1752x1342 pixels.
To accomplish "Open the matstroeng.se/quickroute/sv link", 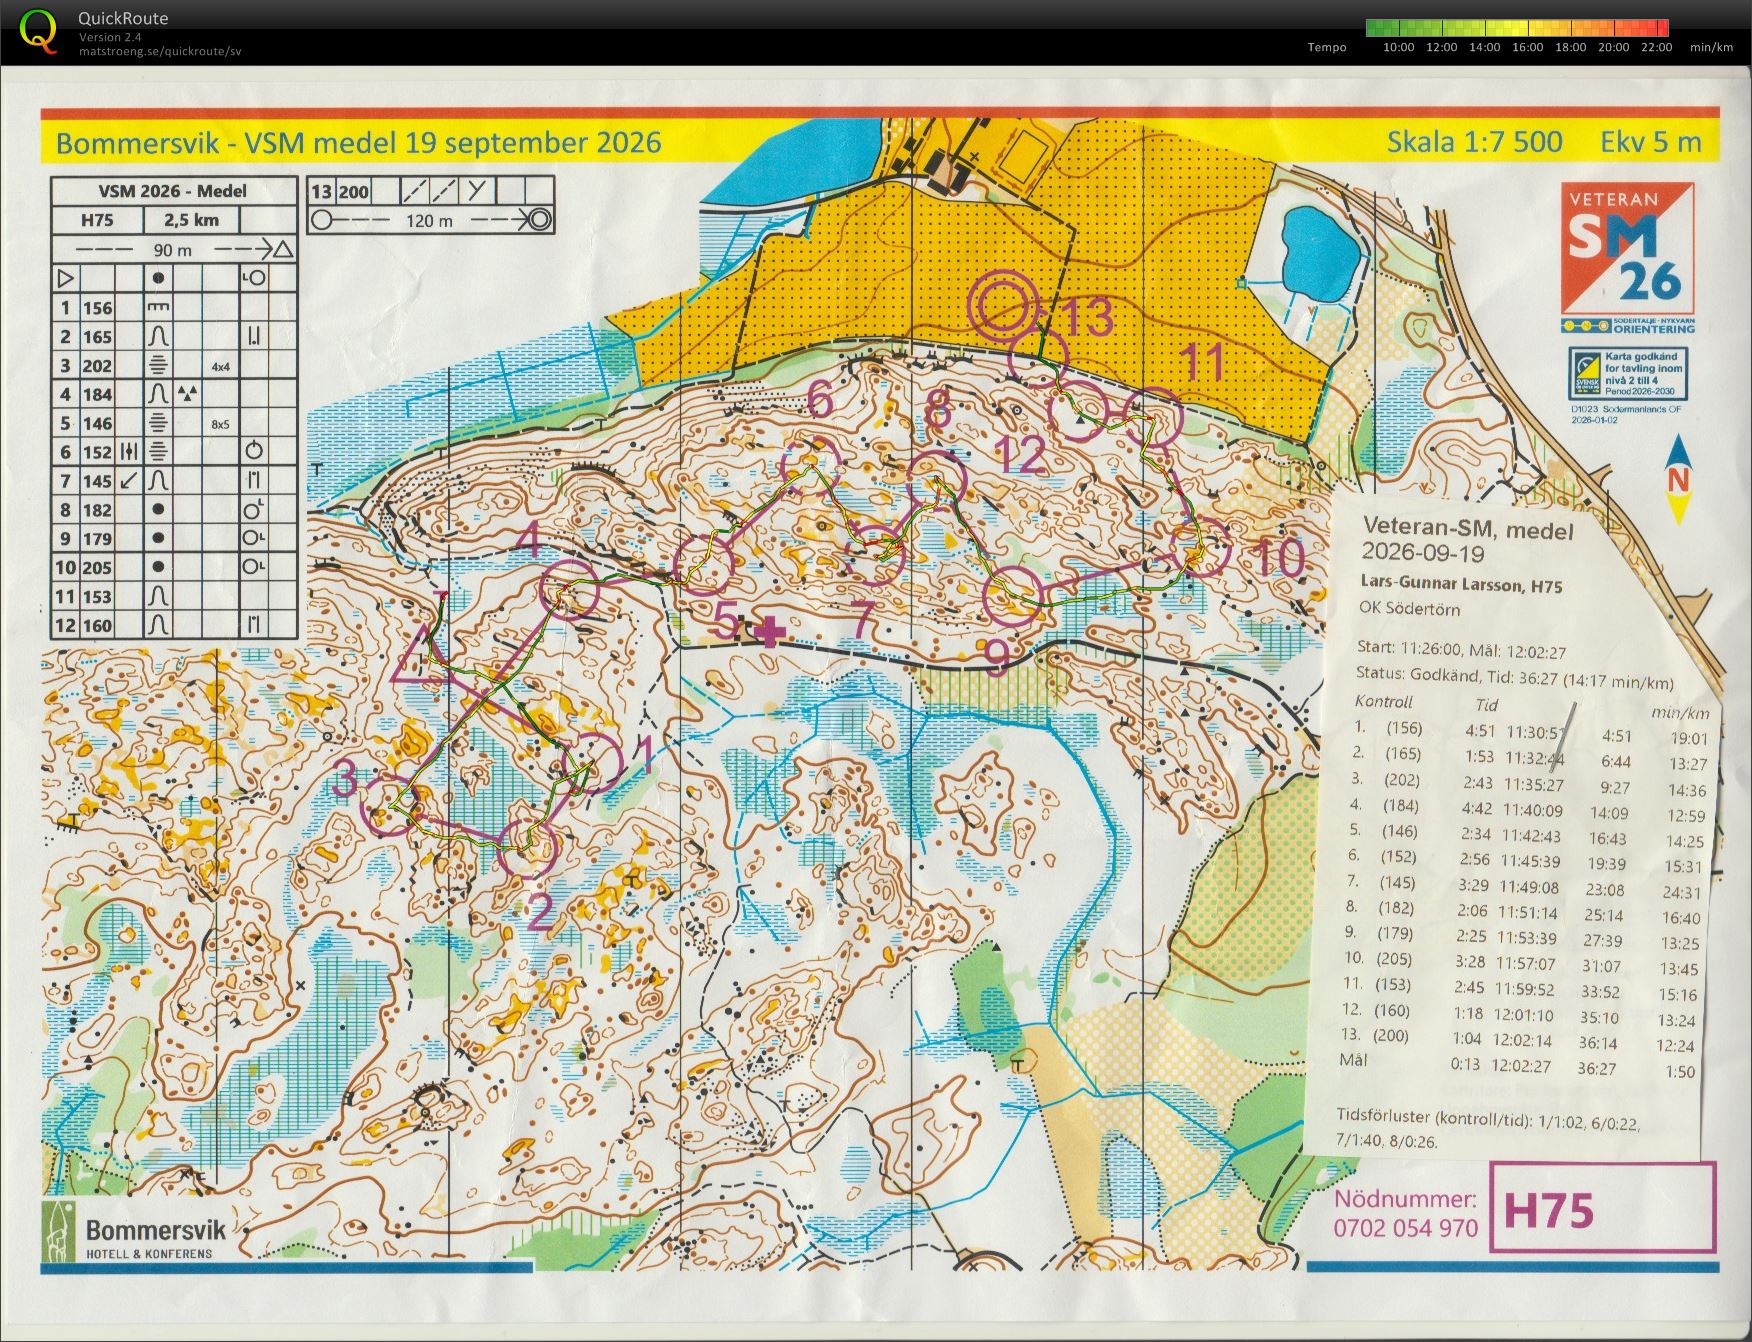I will [x=160, y=51].
